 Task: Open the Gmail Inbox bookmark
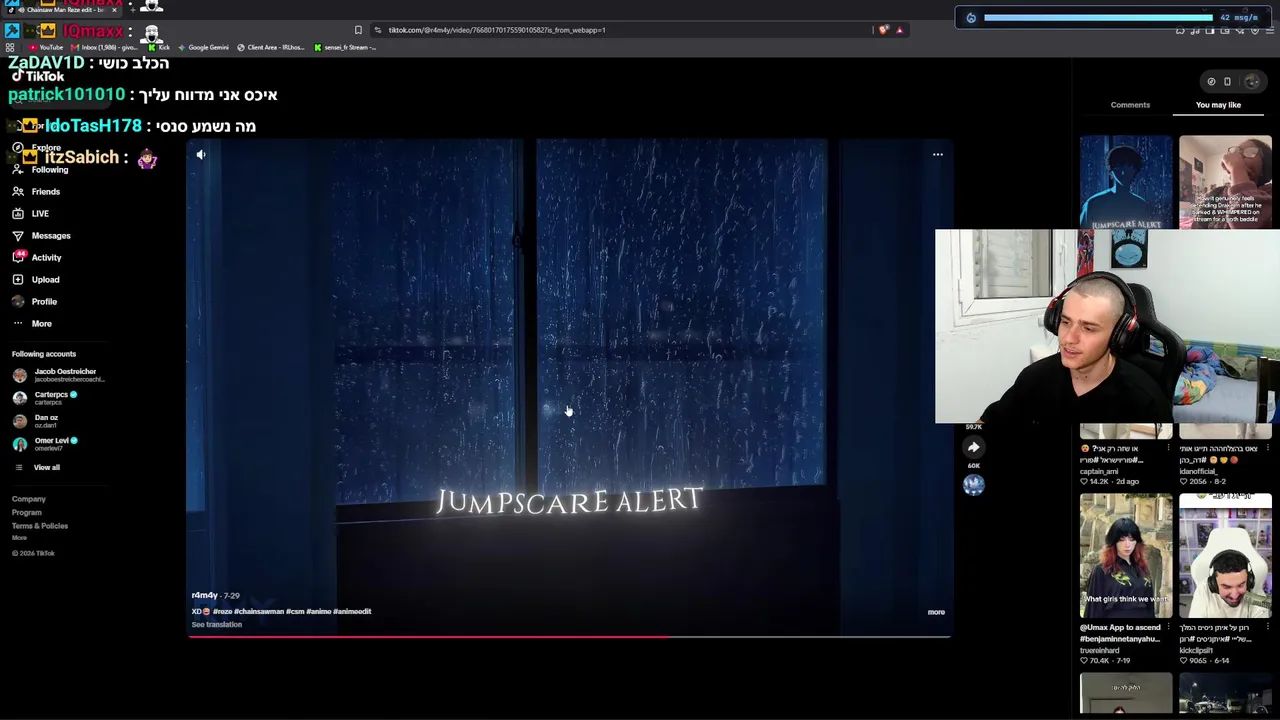pos(104,47)
